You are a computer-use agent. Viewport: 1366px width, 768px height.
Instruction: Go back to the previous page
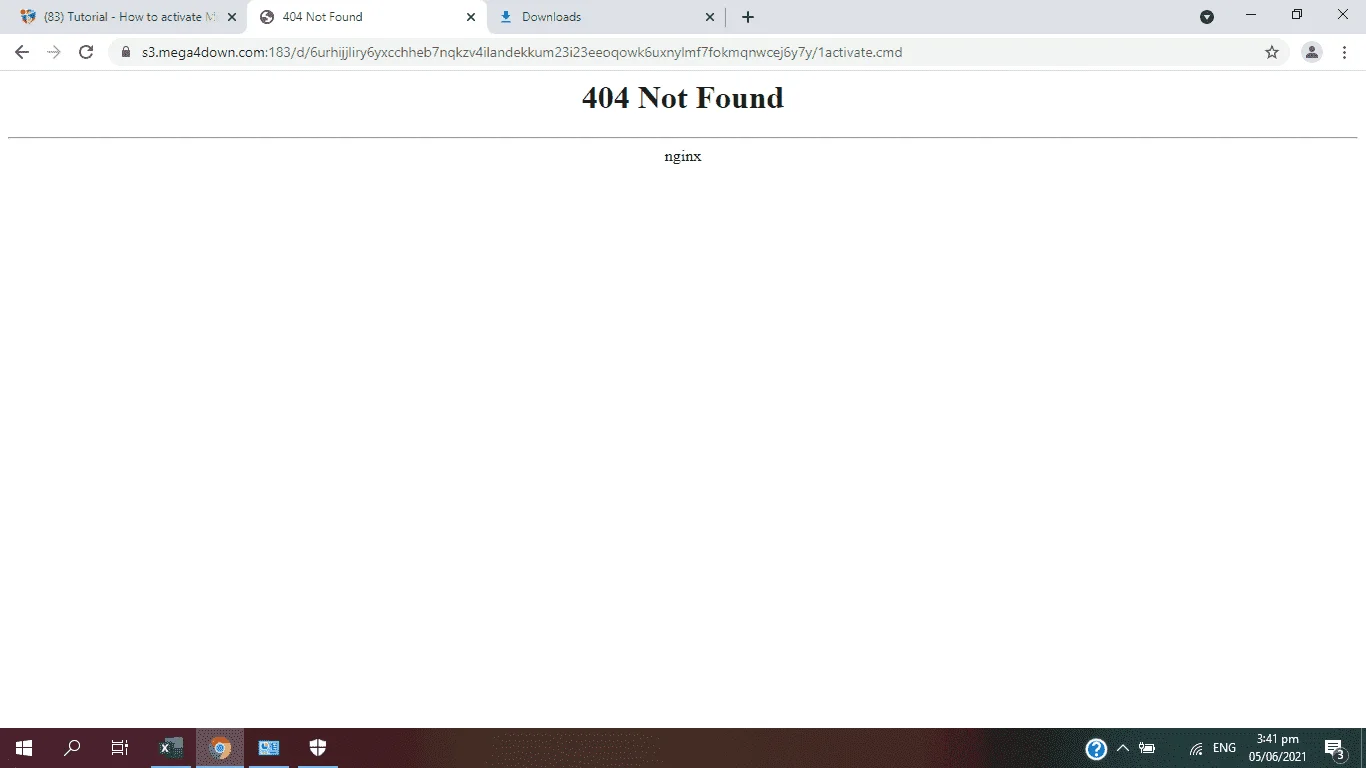[x=22, y=52]
